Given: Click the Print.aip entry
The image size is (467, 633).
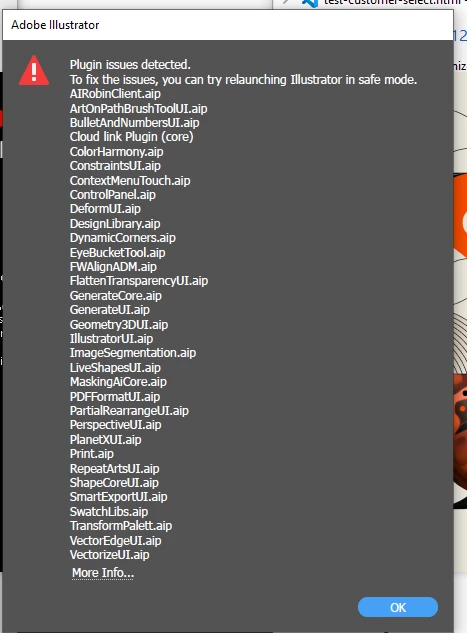Looking at the screenshot, I should [92, 454].
